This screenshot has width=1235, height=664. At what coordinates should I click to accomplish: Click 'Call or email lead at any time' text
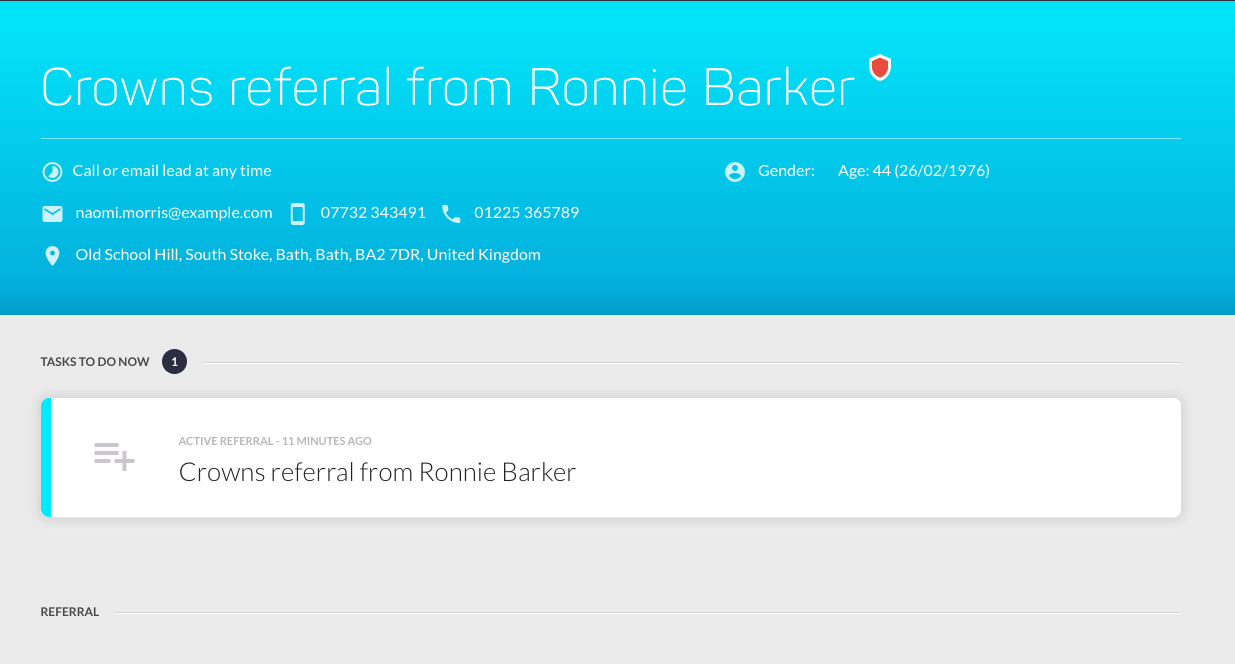point(172,171)
